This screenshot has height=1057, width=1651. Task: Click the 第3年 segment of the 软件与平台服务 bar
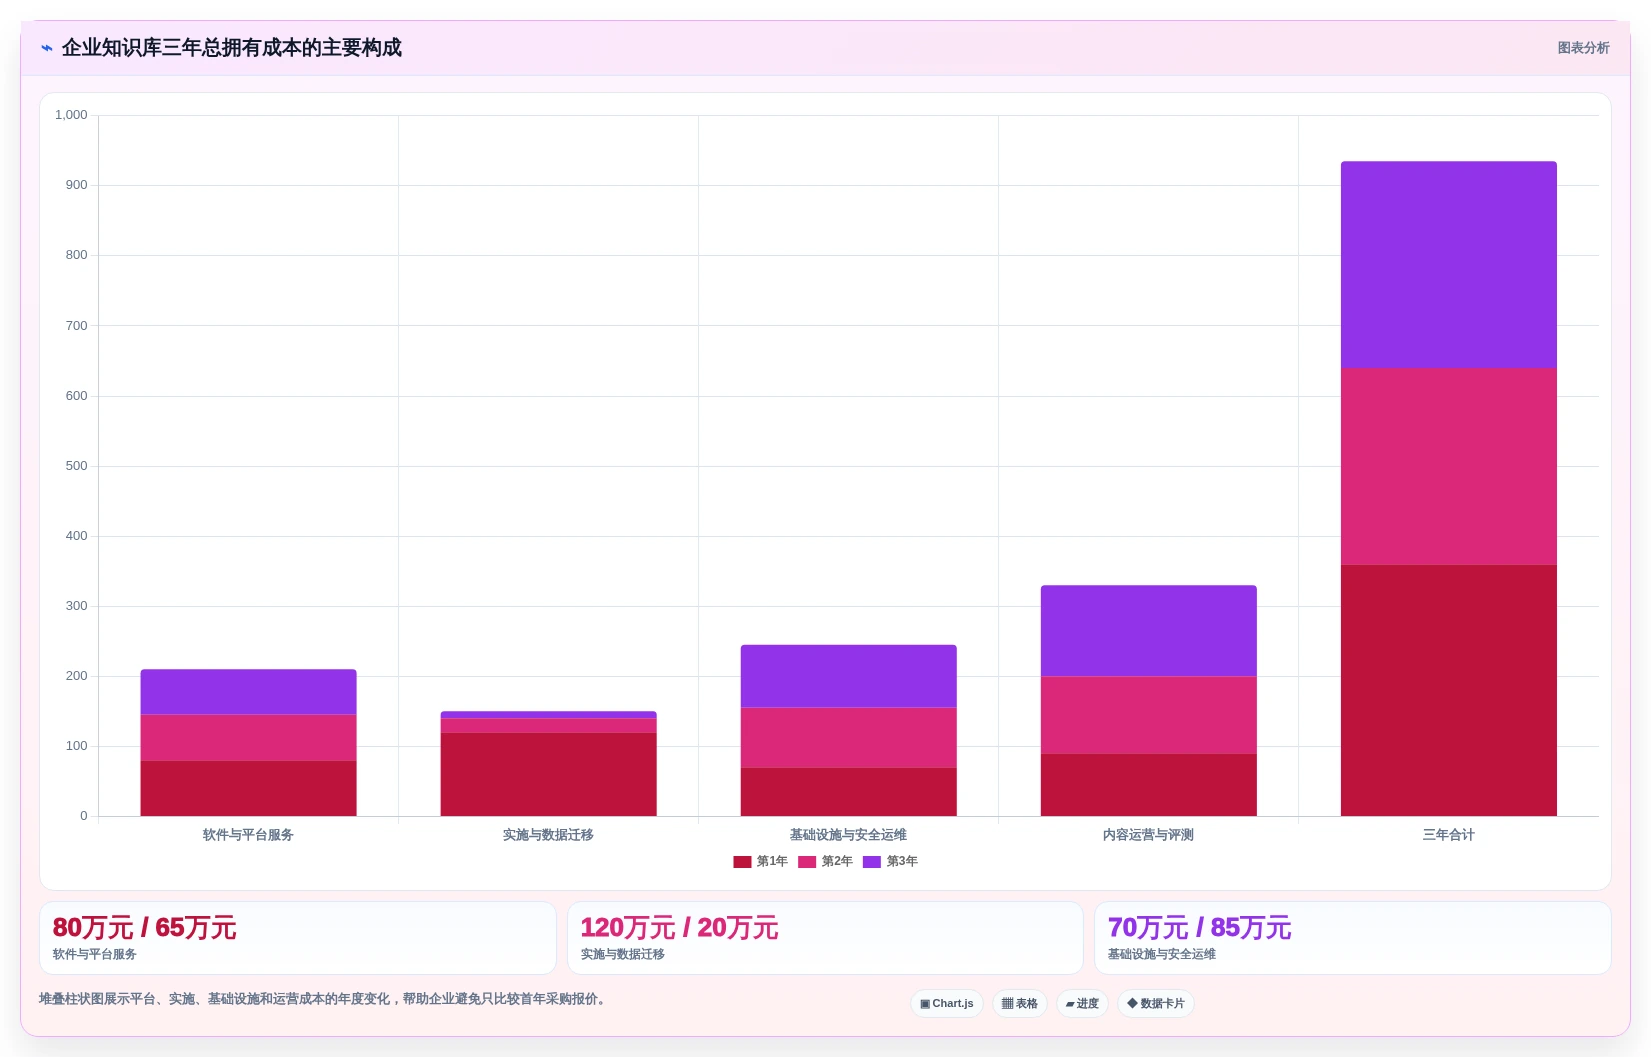pyautogui.click(x=248, y=692)
